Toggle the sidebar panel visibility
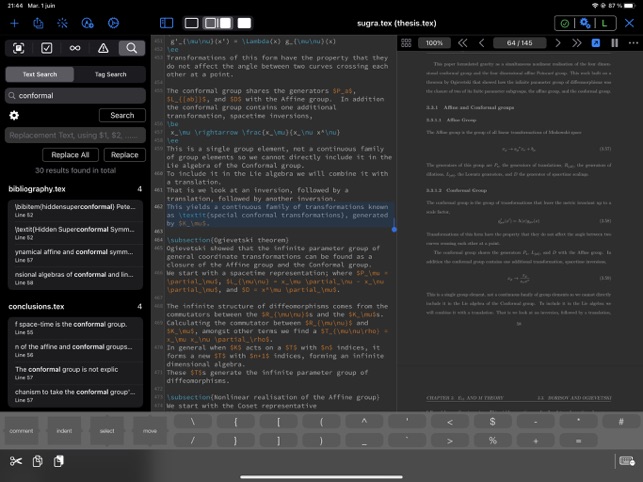 point(165,22)
